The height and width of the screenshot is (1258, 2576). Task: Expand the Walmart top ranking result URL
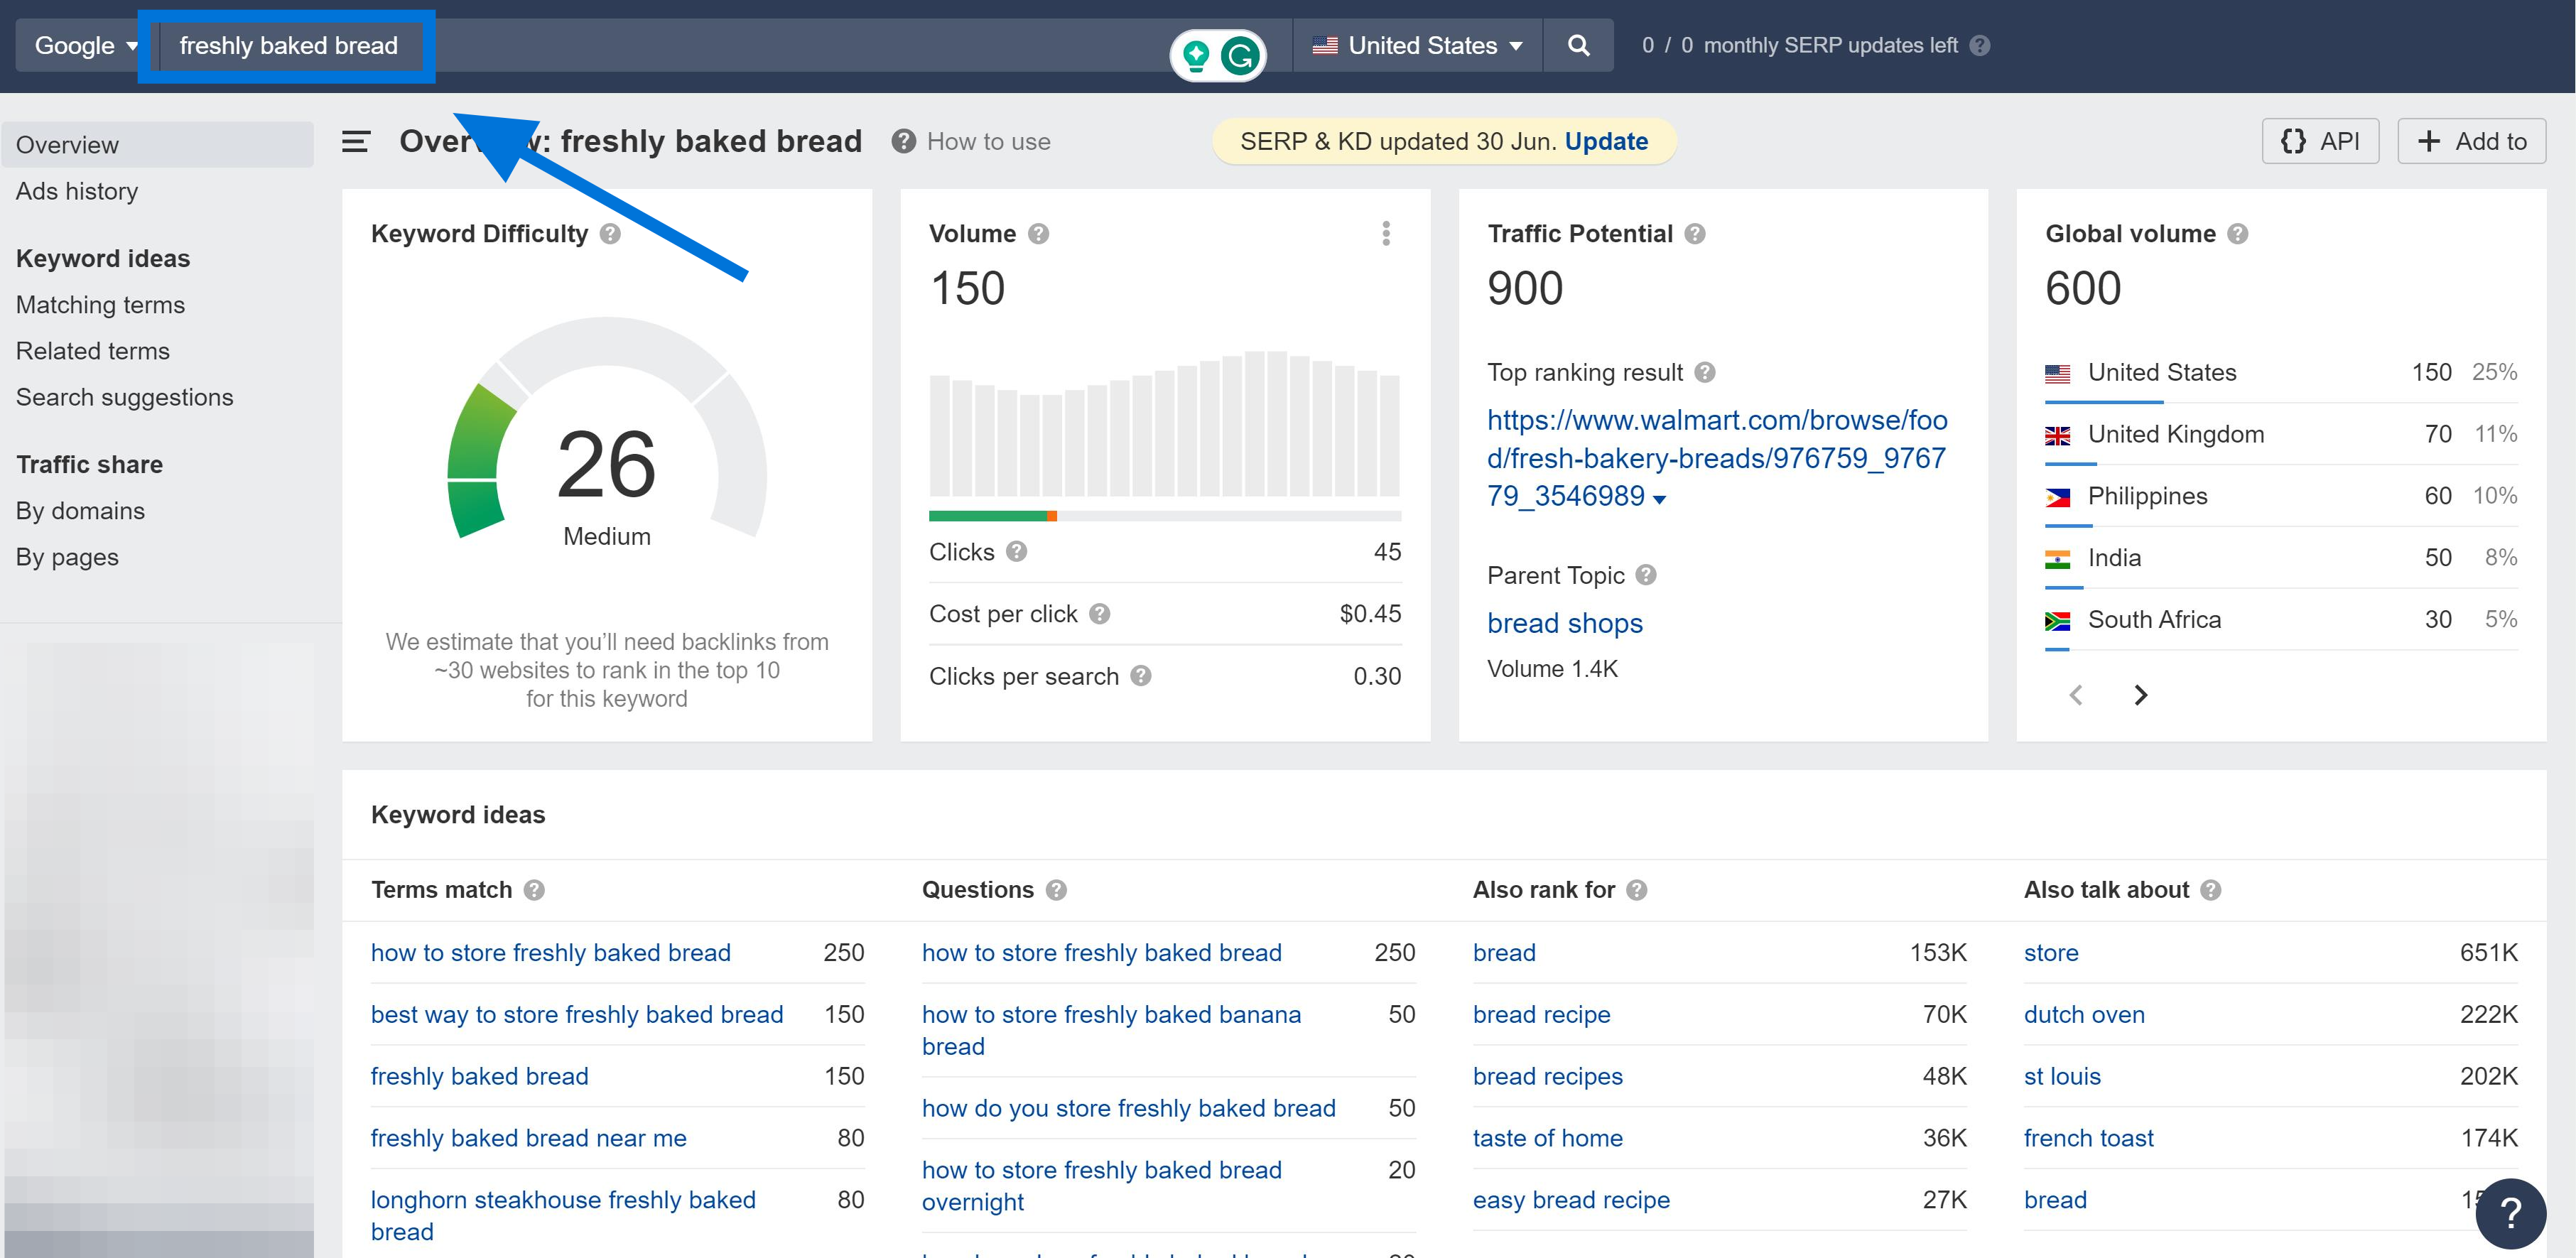pyautogui.click(x=1659, y=497)
